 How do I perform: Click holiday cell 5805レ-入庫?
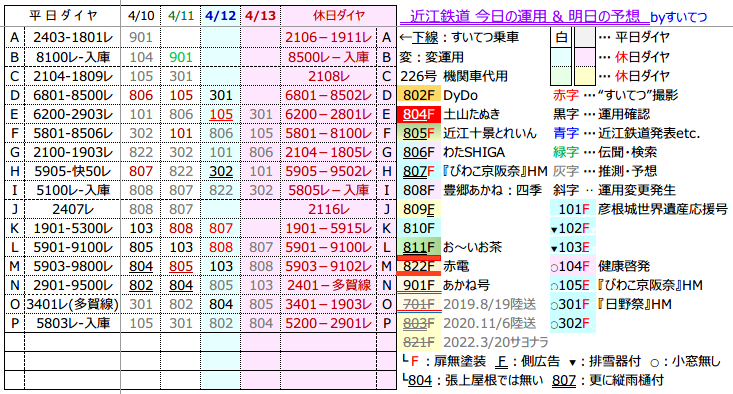329,190
